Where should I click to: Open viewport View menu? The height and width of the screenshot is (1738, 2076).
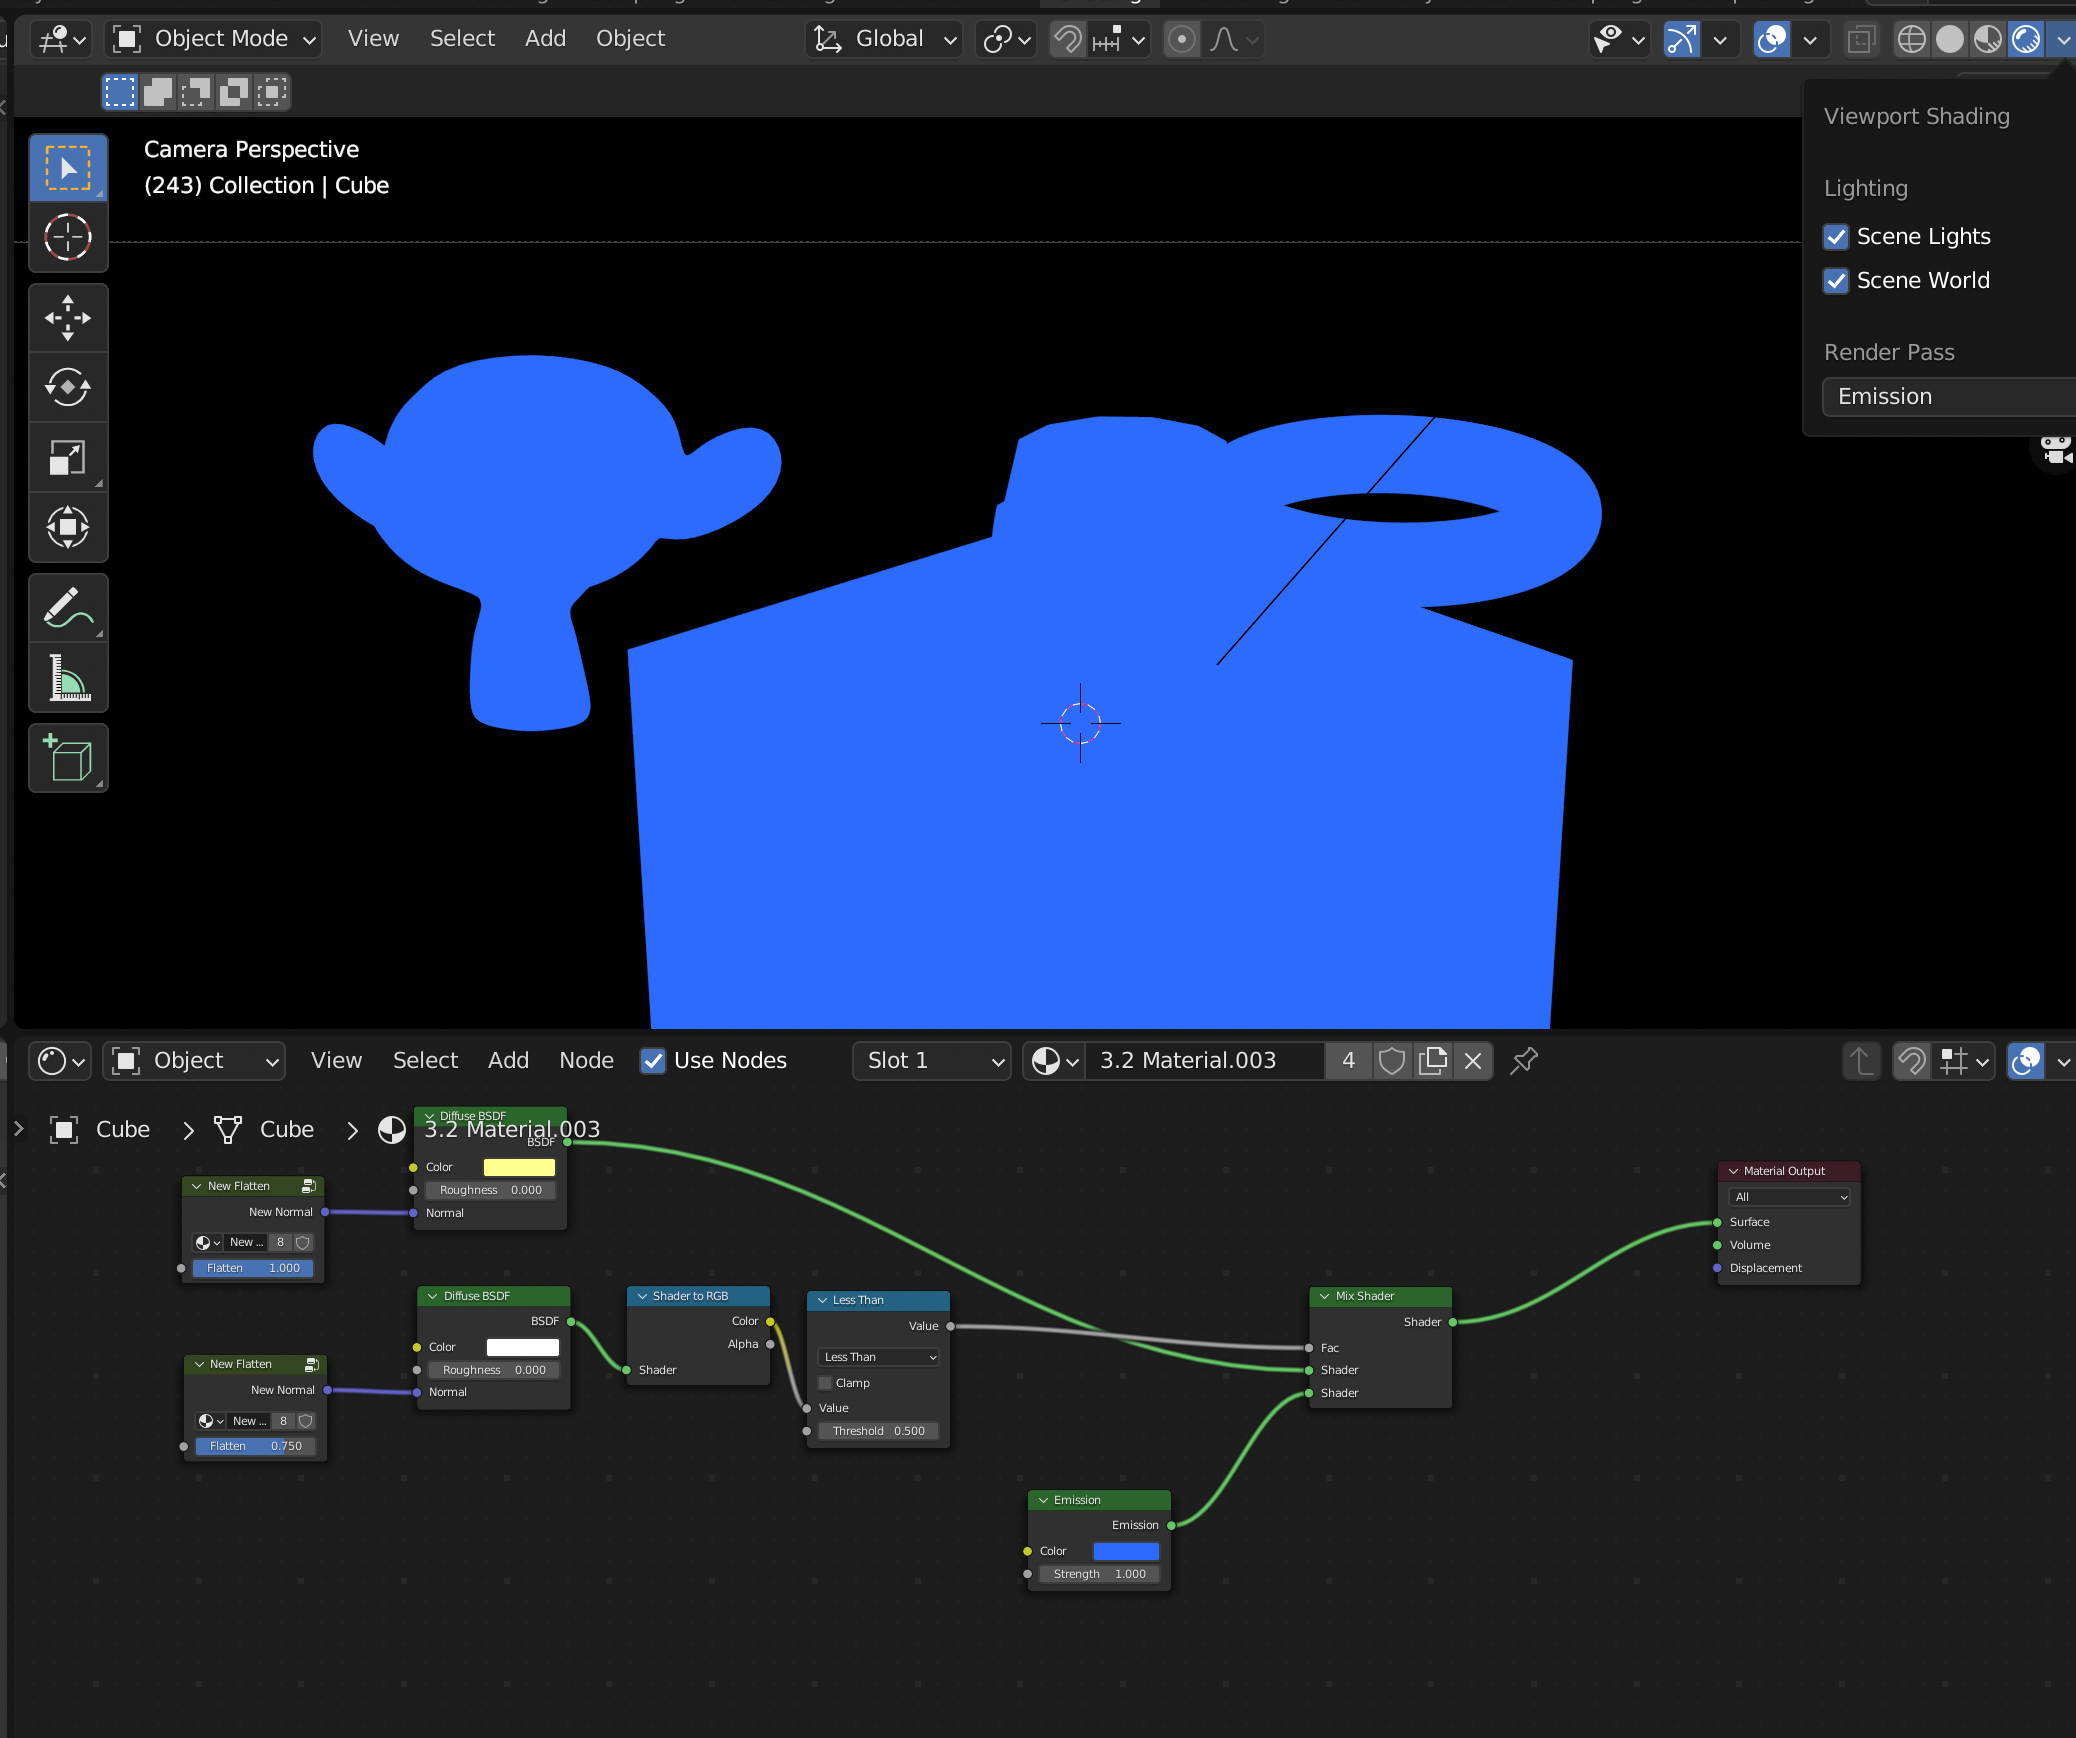tap(373, 39)
